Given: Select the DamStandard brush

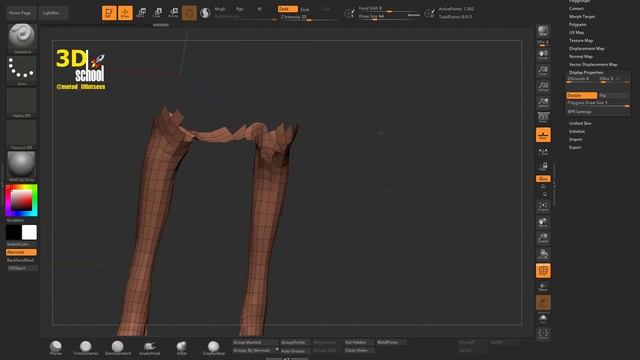Looking at the screenshot, I should [x=118, y=348].
